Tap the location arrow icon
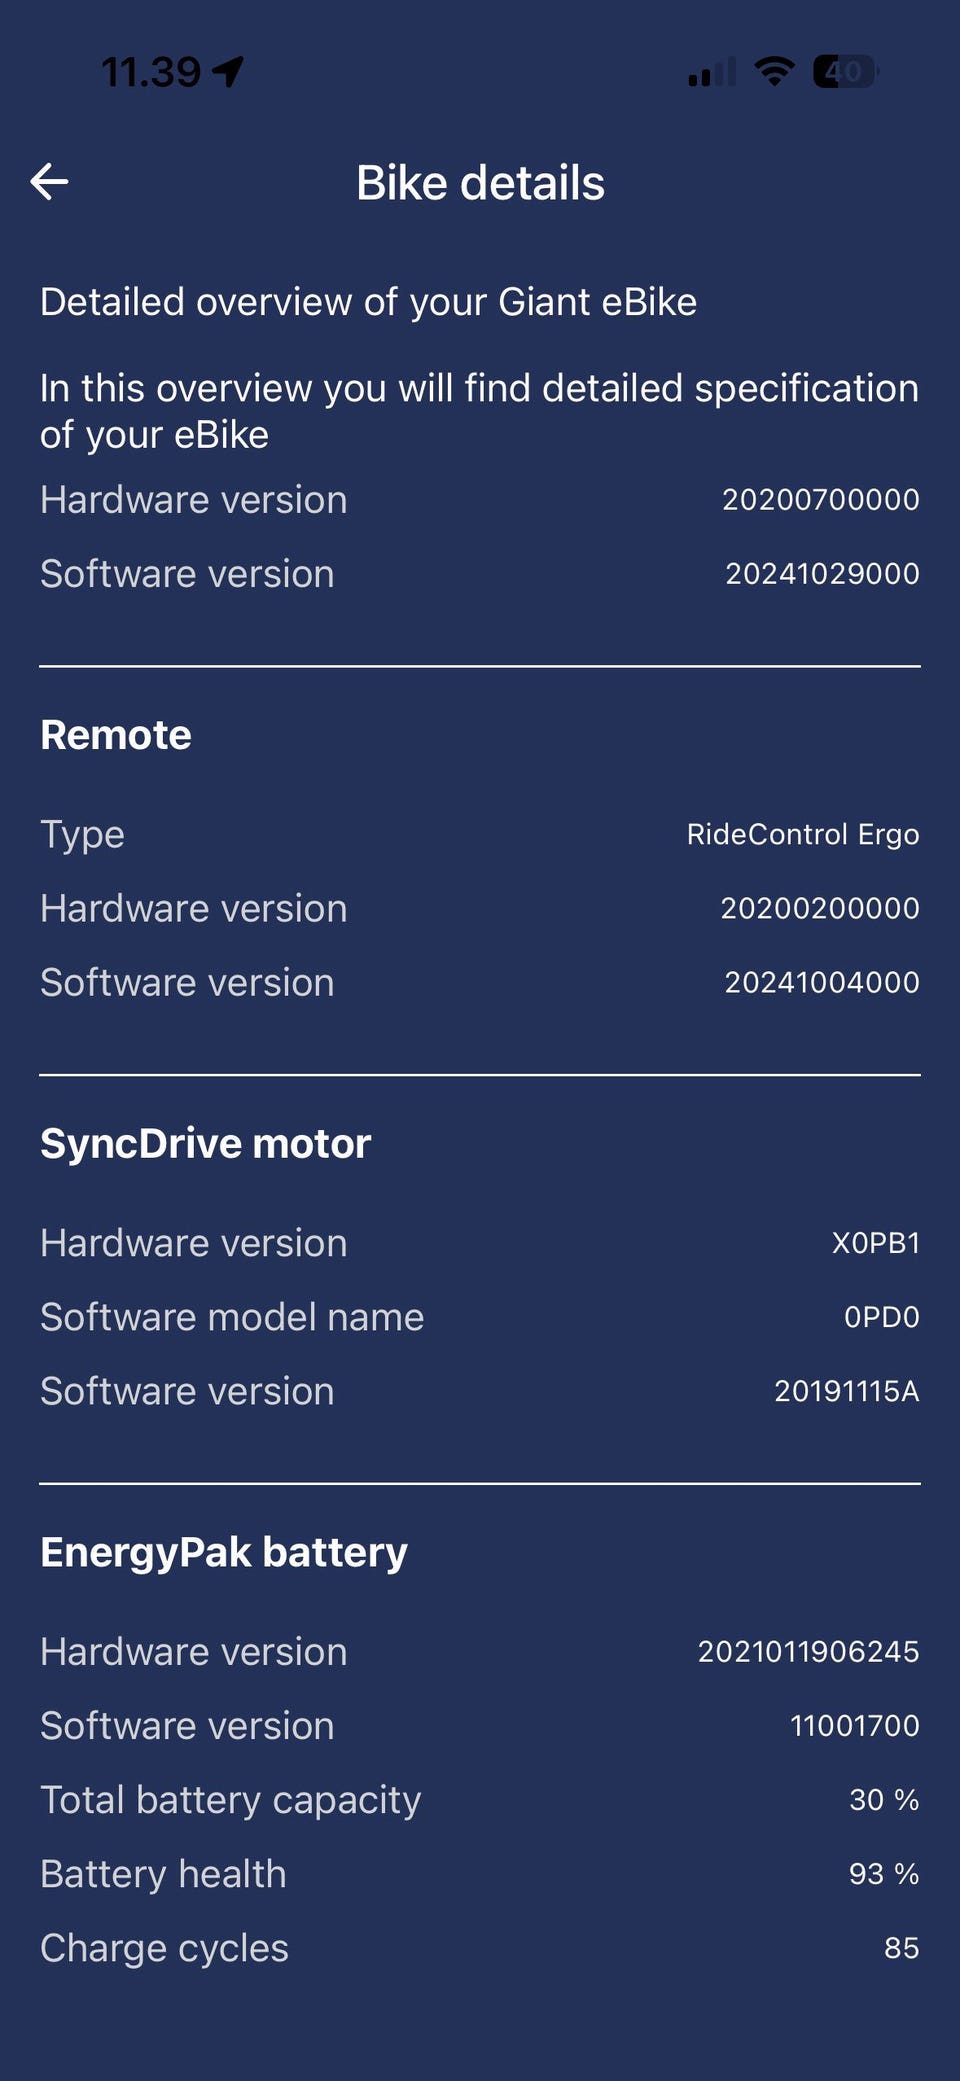960x2081 pixels. (228, 71)
